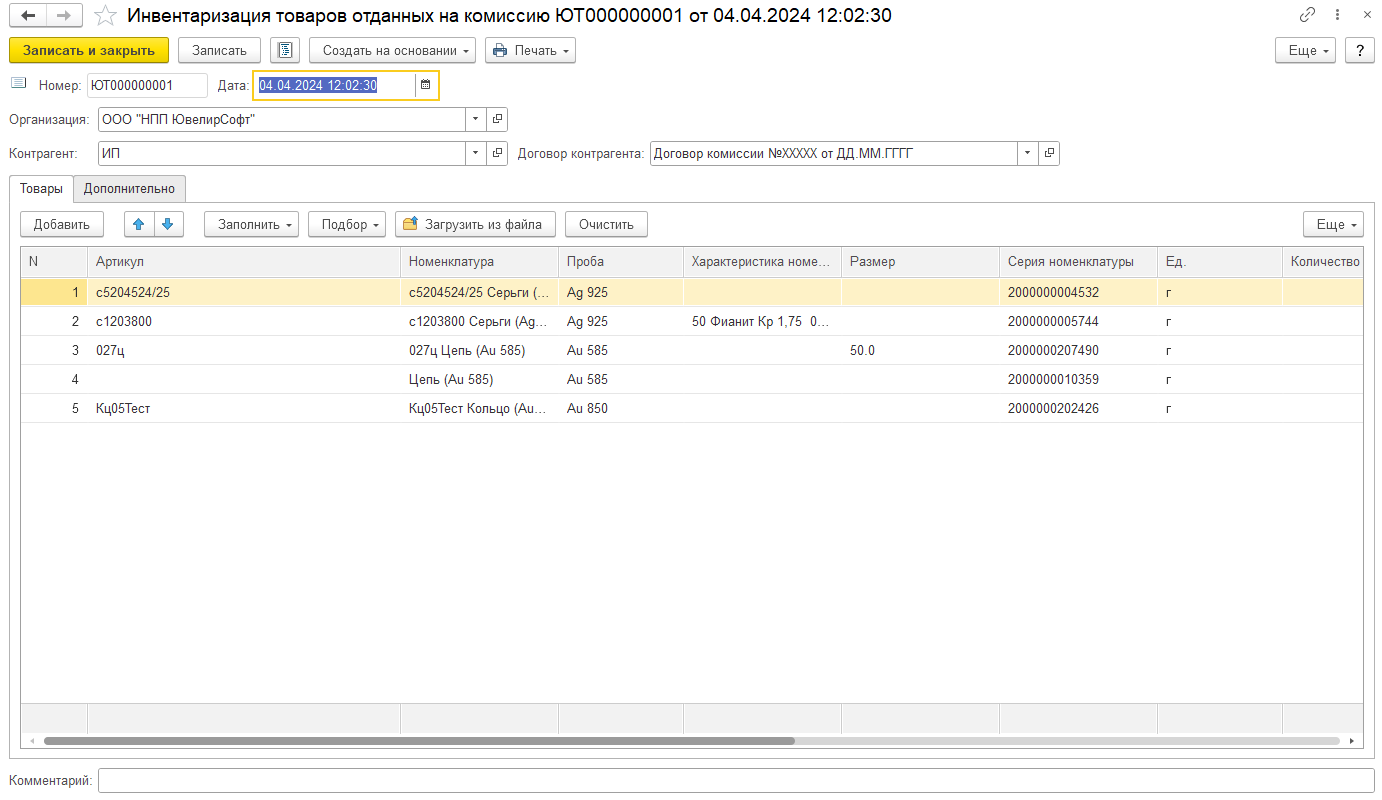Move selected row up
This screenshot has width=1382, height=800.
[139, 224]
